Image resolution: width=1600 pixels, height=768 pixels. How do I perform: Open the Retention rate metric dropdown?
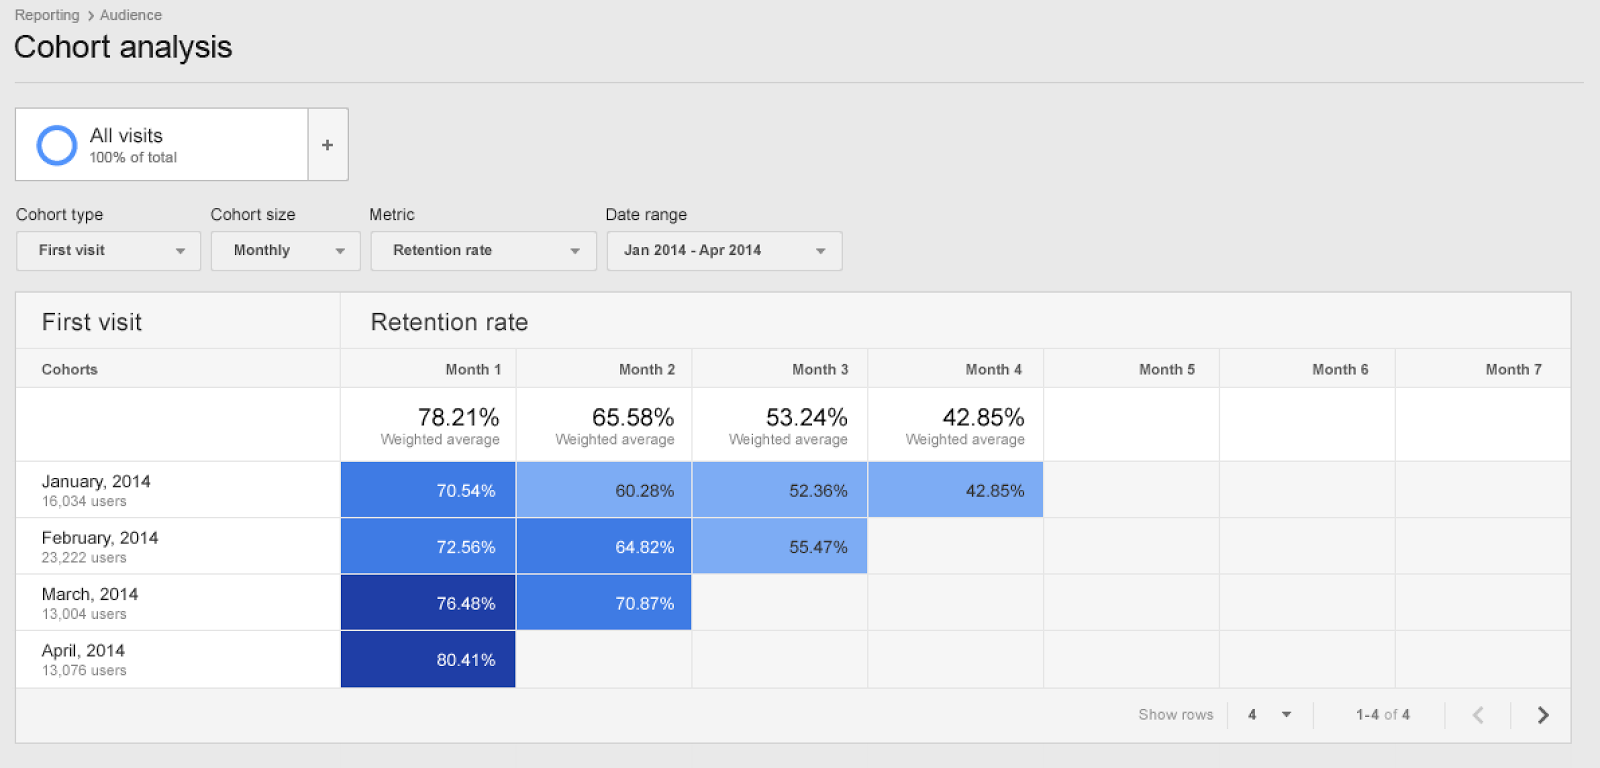pos(483,251)
